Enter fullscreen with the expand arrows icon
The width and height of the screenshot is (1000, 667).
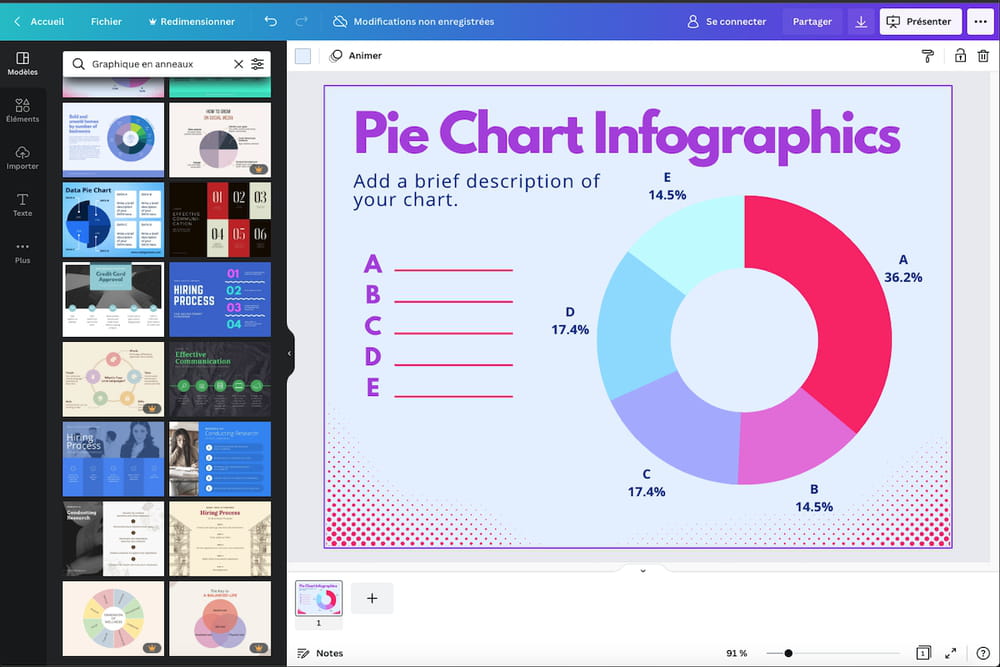(x=951, y=653)
